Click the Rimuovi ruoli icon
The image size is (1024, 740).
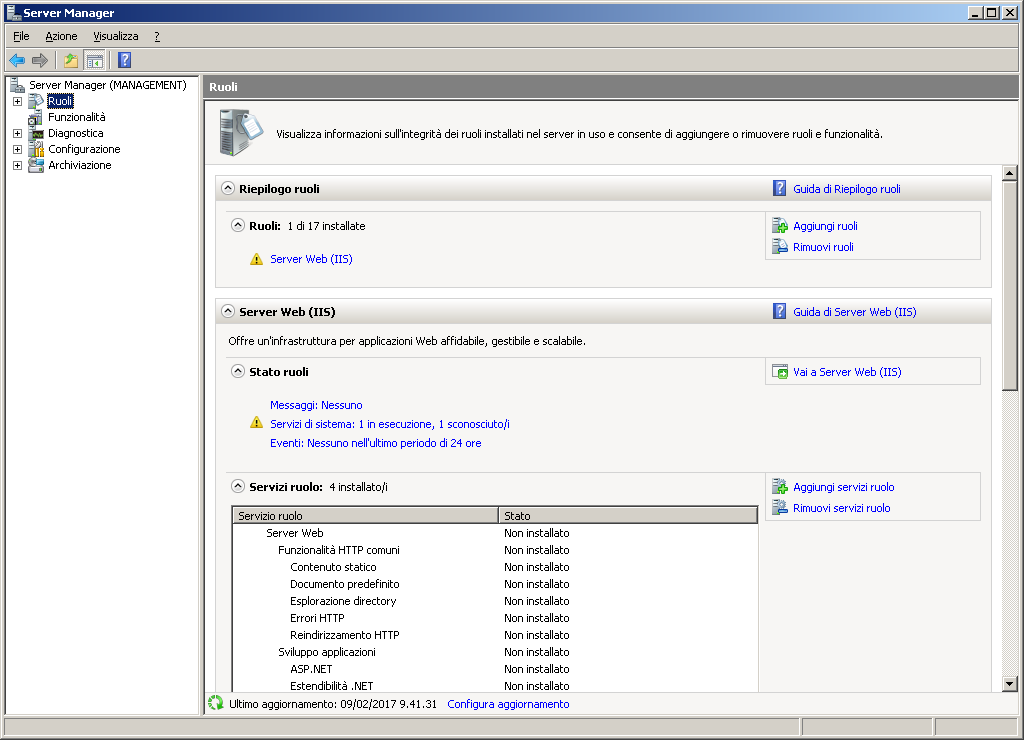(780, 247)
